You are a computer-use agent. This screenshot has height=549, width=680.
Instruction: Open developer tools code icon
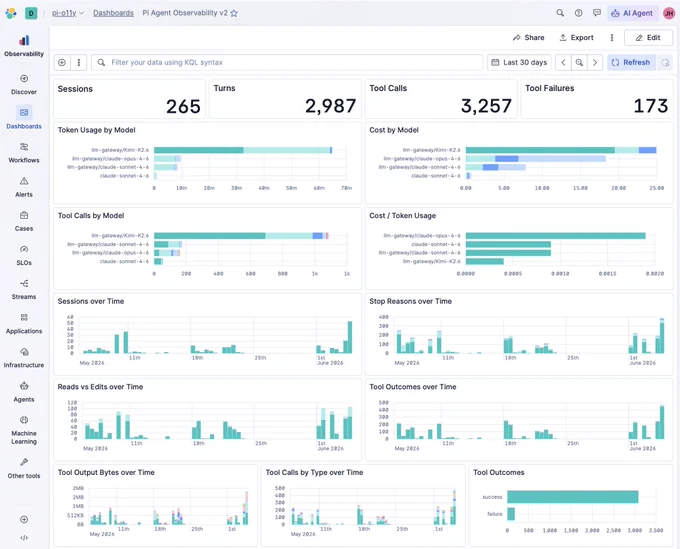[24, 538]
